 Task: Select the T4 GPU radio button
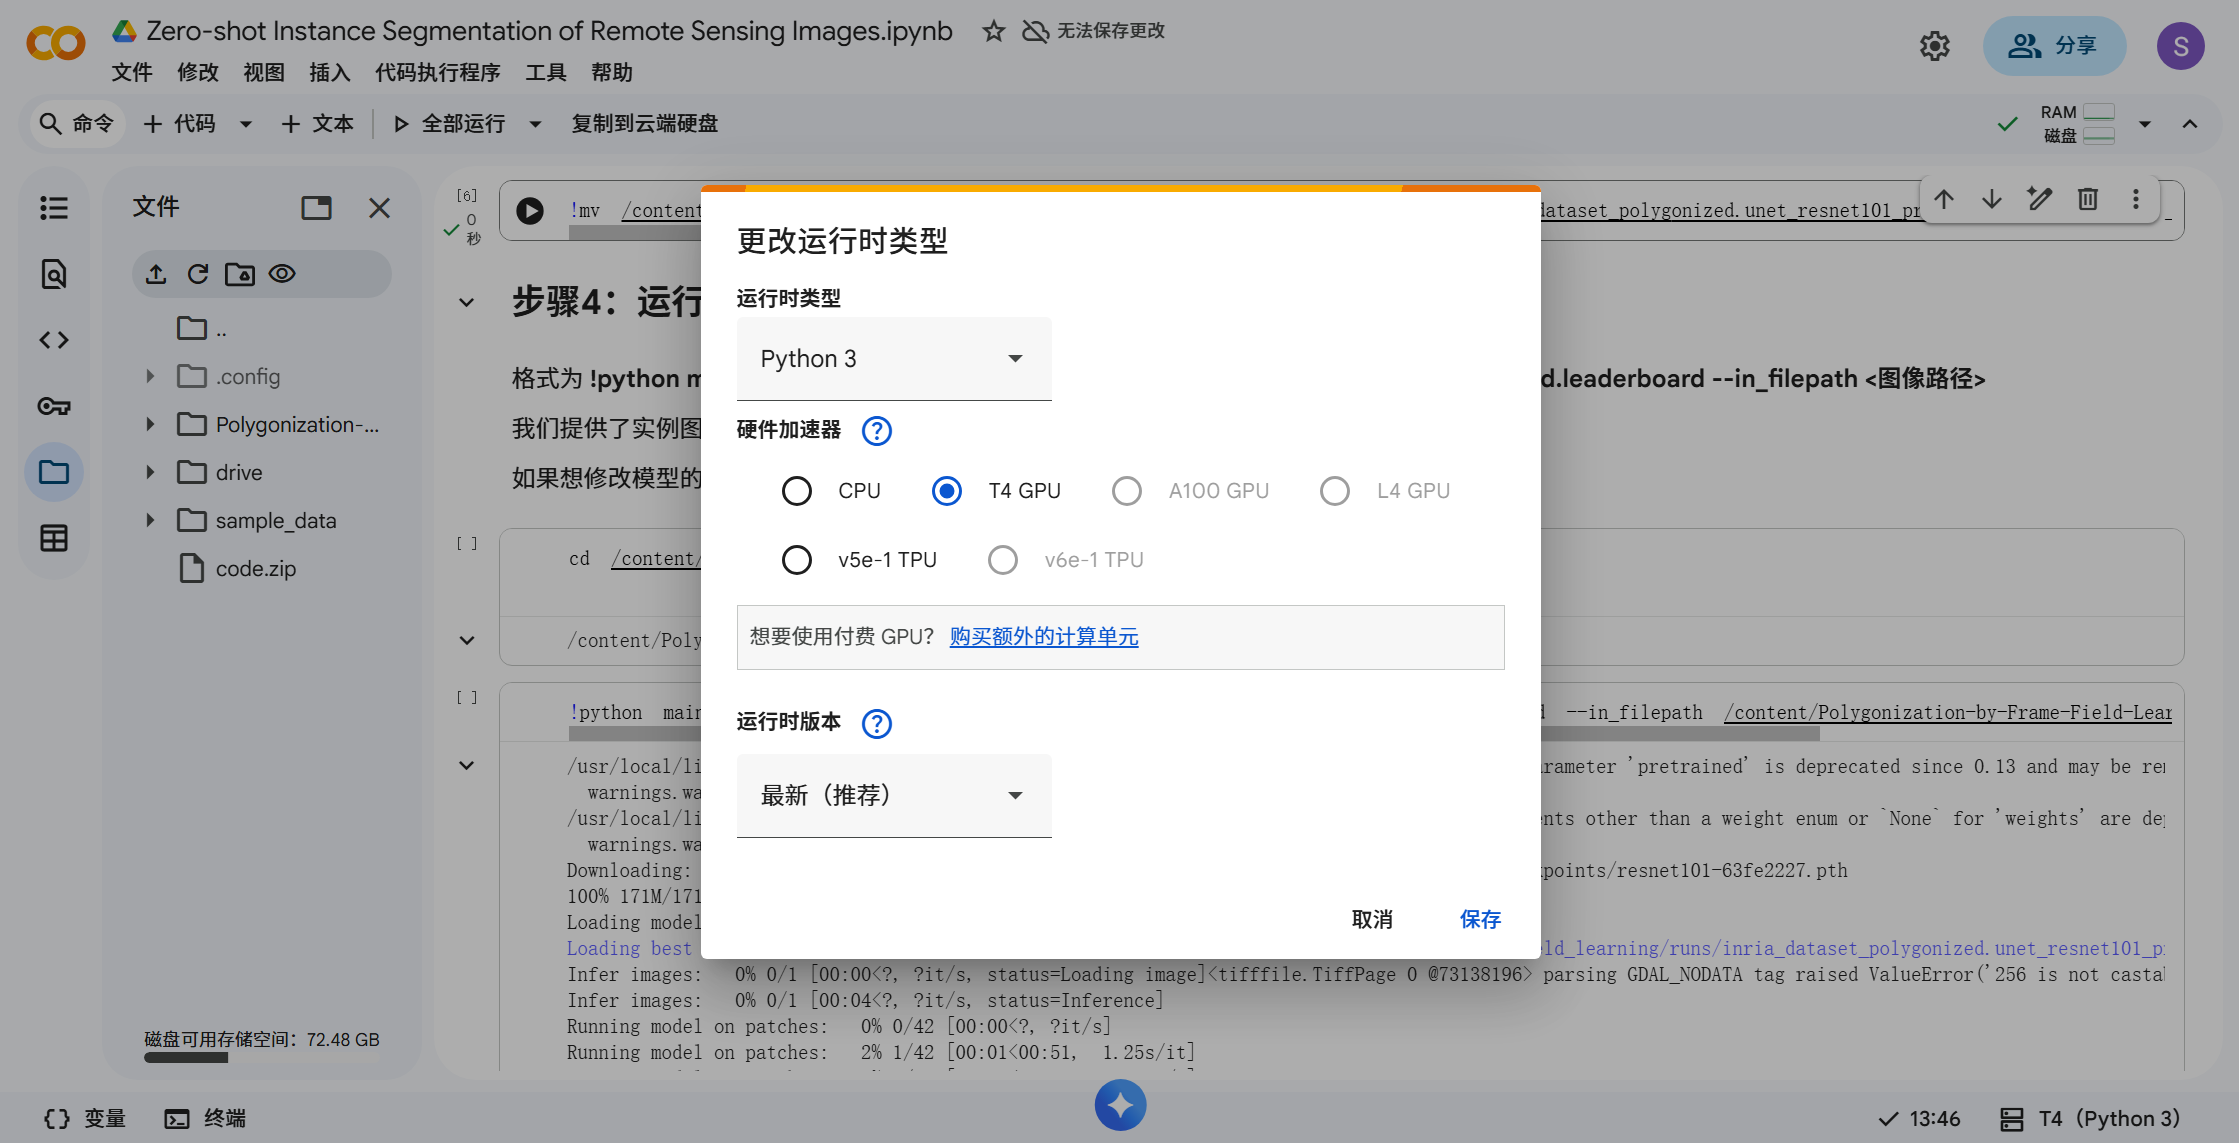[x=947, y=491]
